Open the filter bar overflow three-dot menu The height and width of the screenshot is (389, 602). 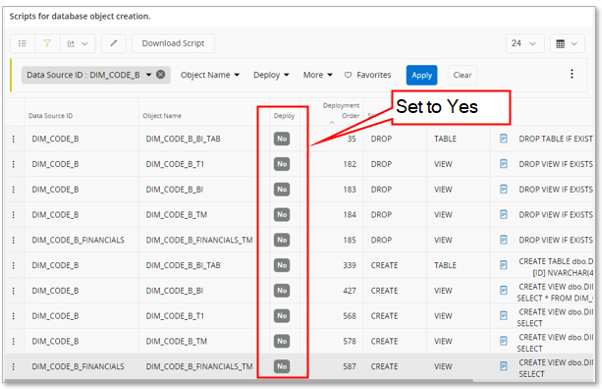tap(572, 74)
